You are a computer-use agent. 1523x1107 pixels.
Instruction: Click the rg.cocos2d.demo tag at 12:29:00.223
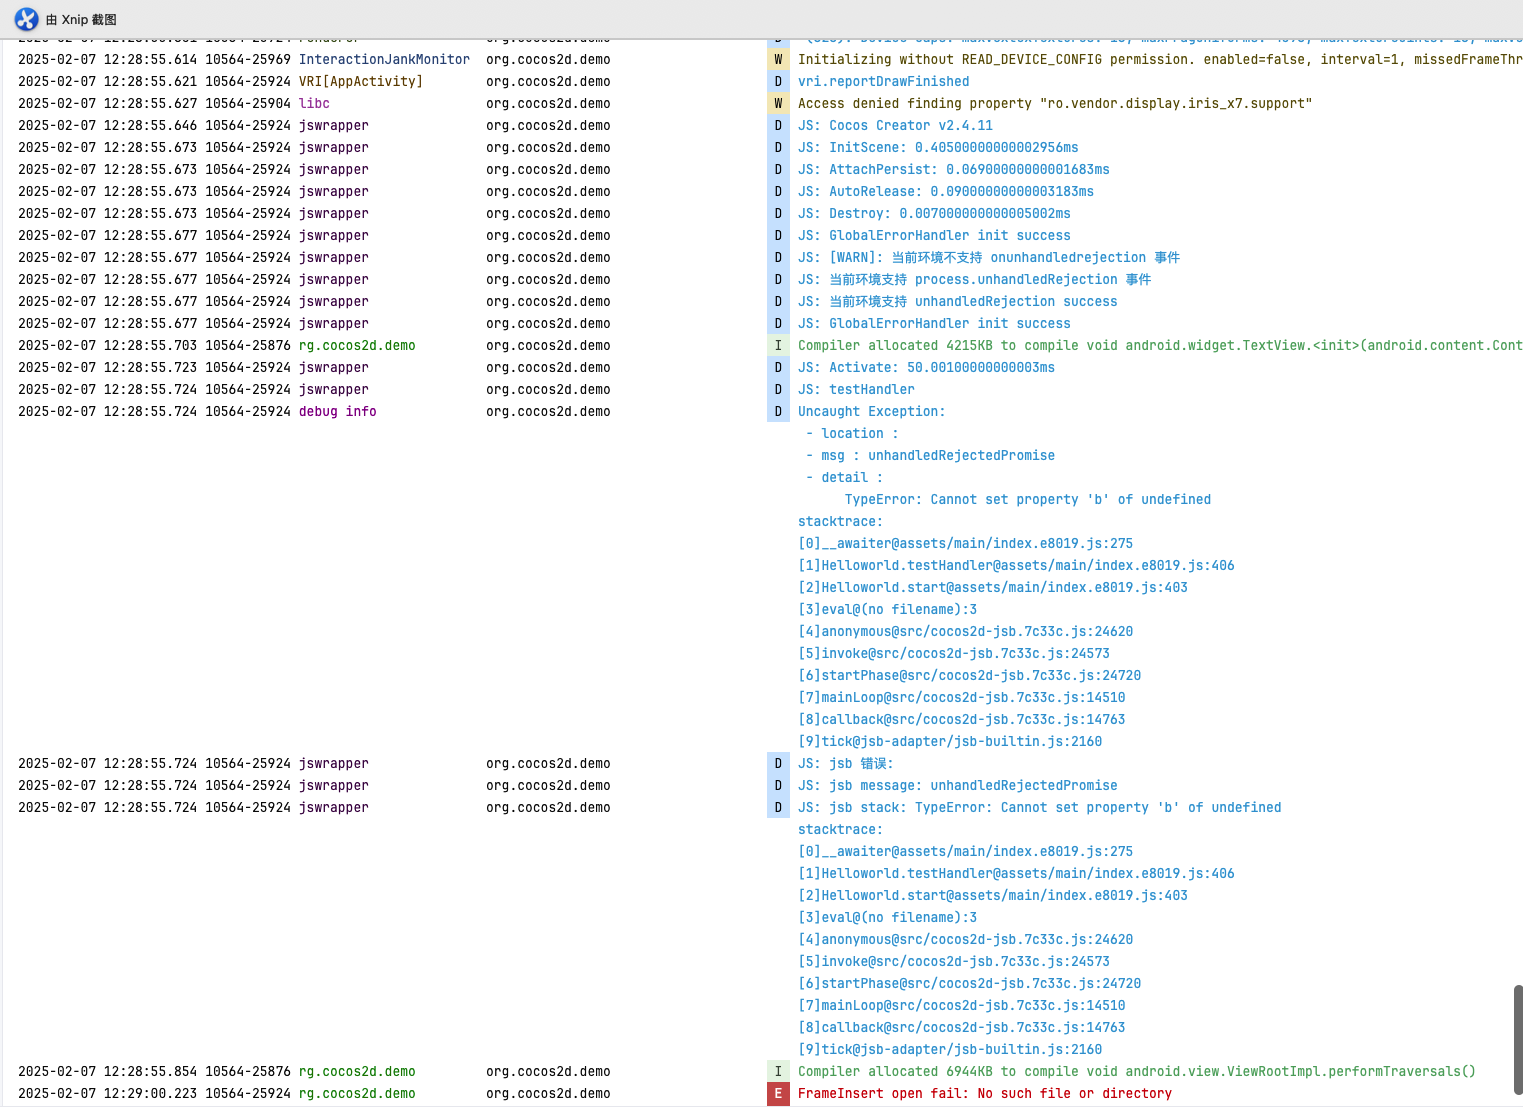coord(357,1094)
